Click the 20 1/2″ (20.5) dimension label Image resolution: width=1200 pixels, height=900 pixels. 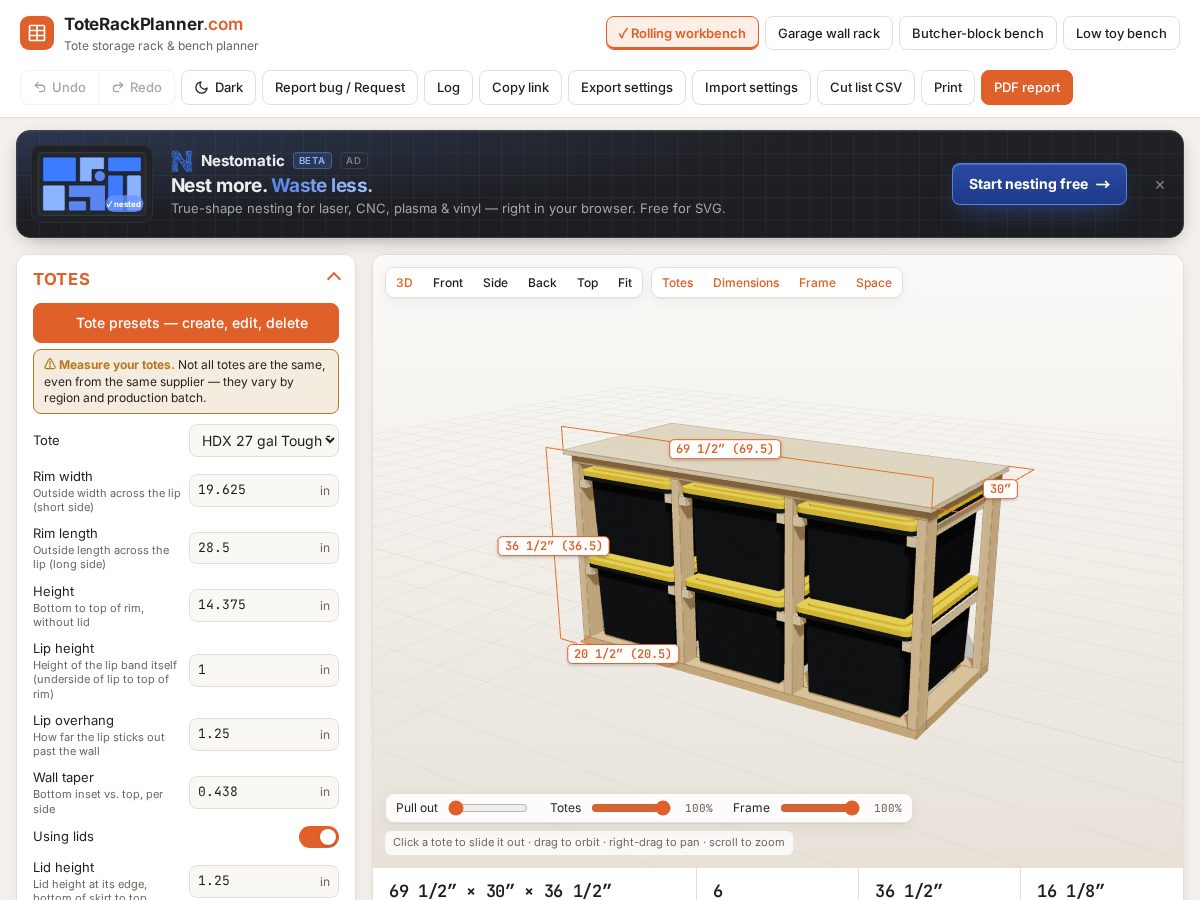pos(623,654)
